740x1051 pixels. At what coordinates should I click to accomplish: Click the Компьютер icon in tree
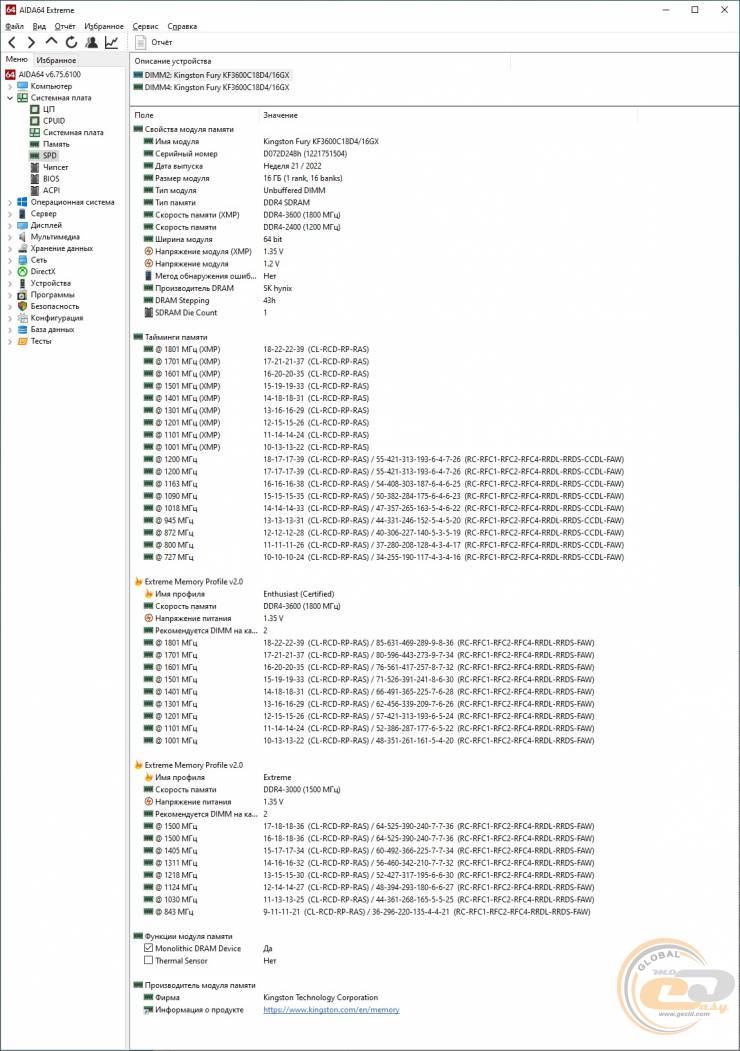point(22,86)
